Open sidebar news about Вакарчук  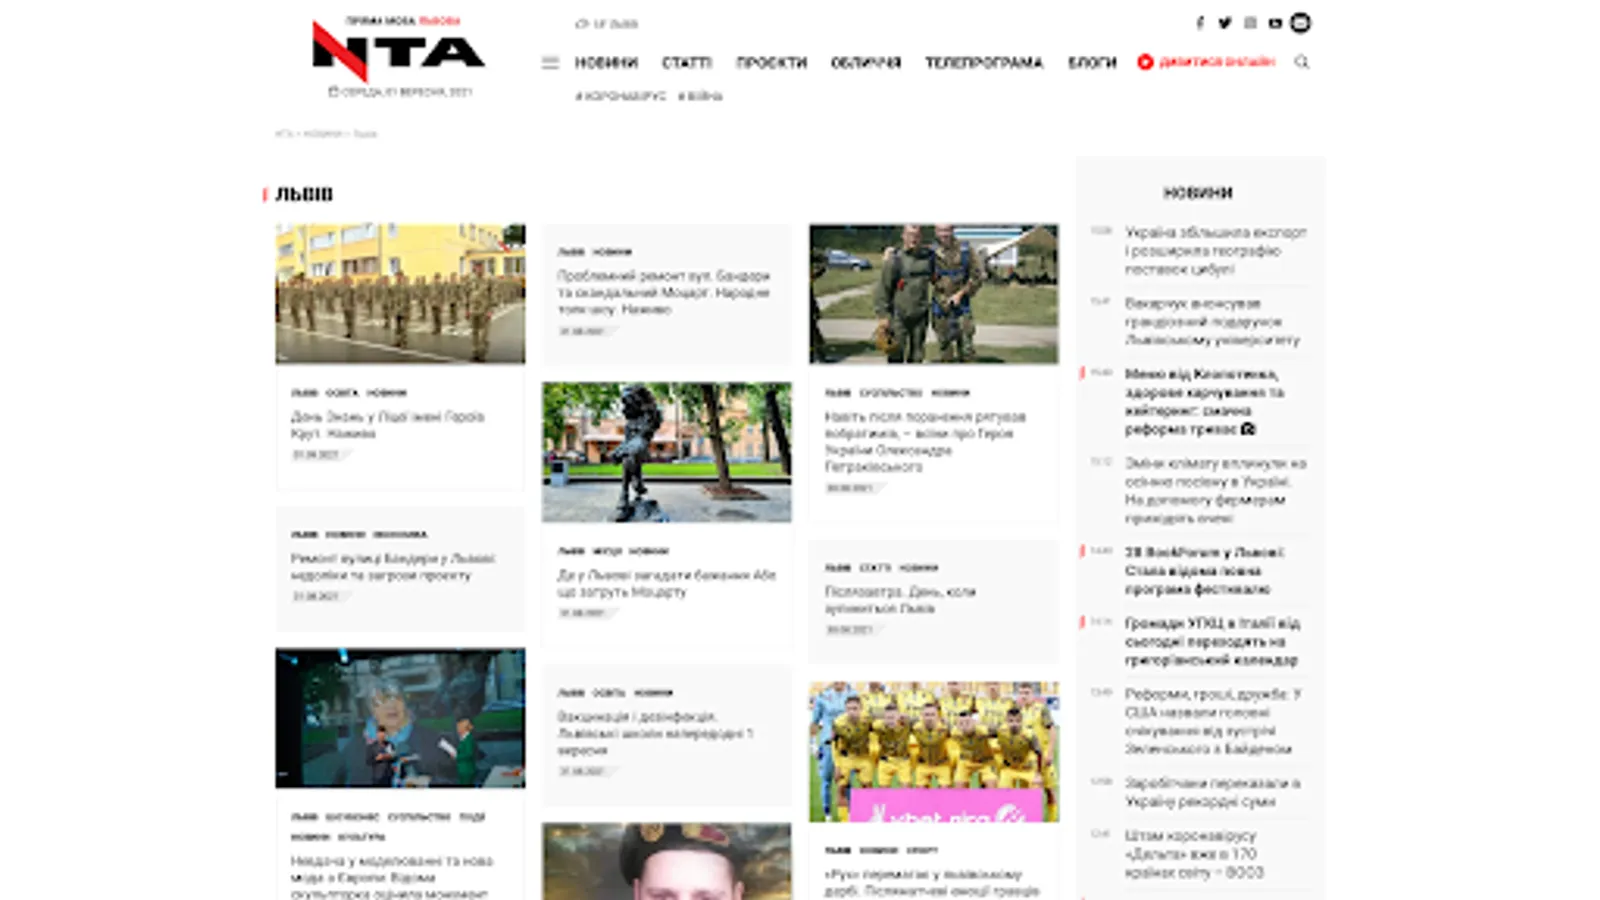click(1212, 322)
